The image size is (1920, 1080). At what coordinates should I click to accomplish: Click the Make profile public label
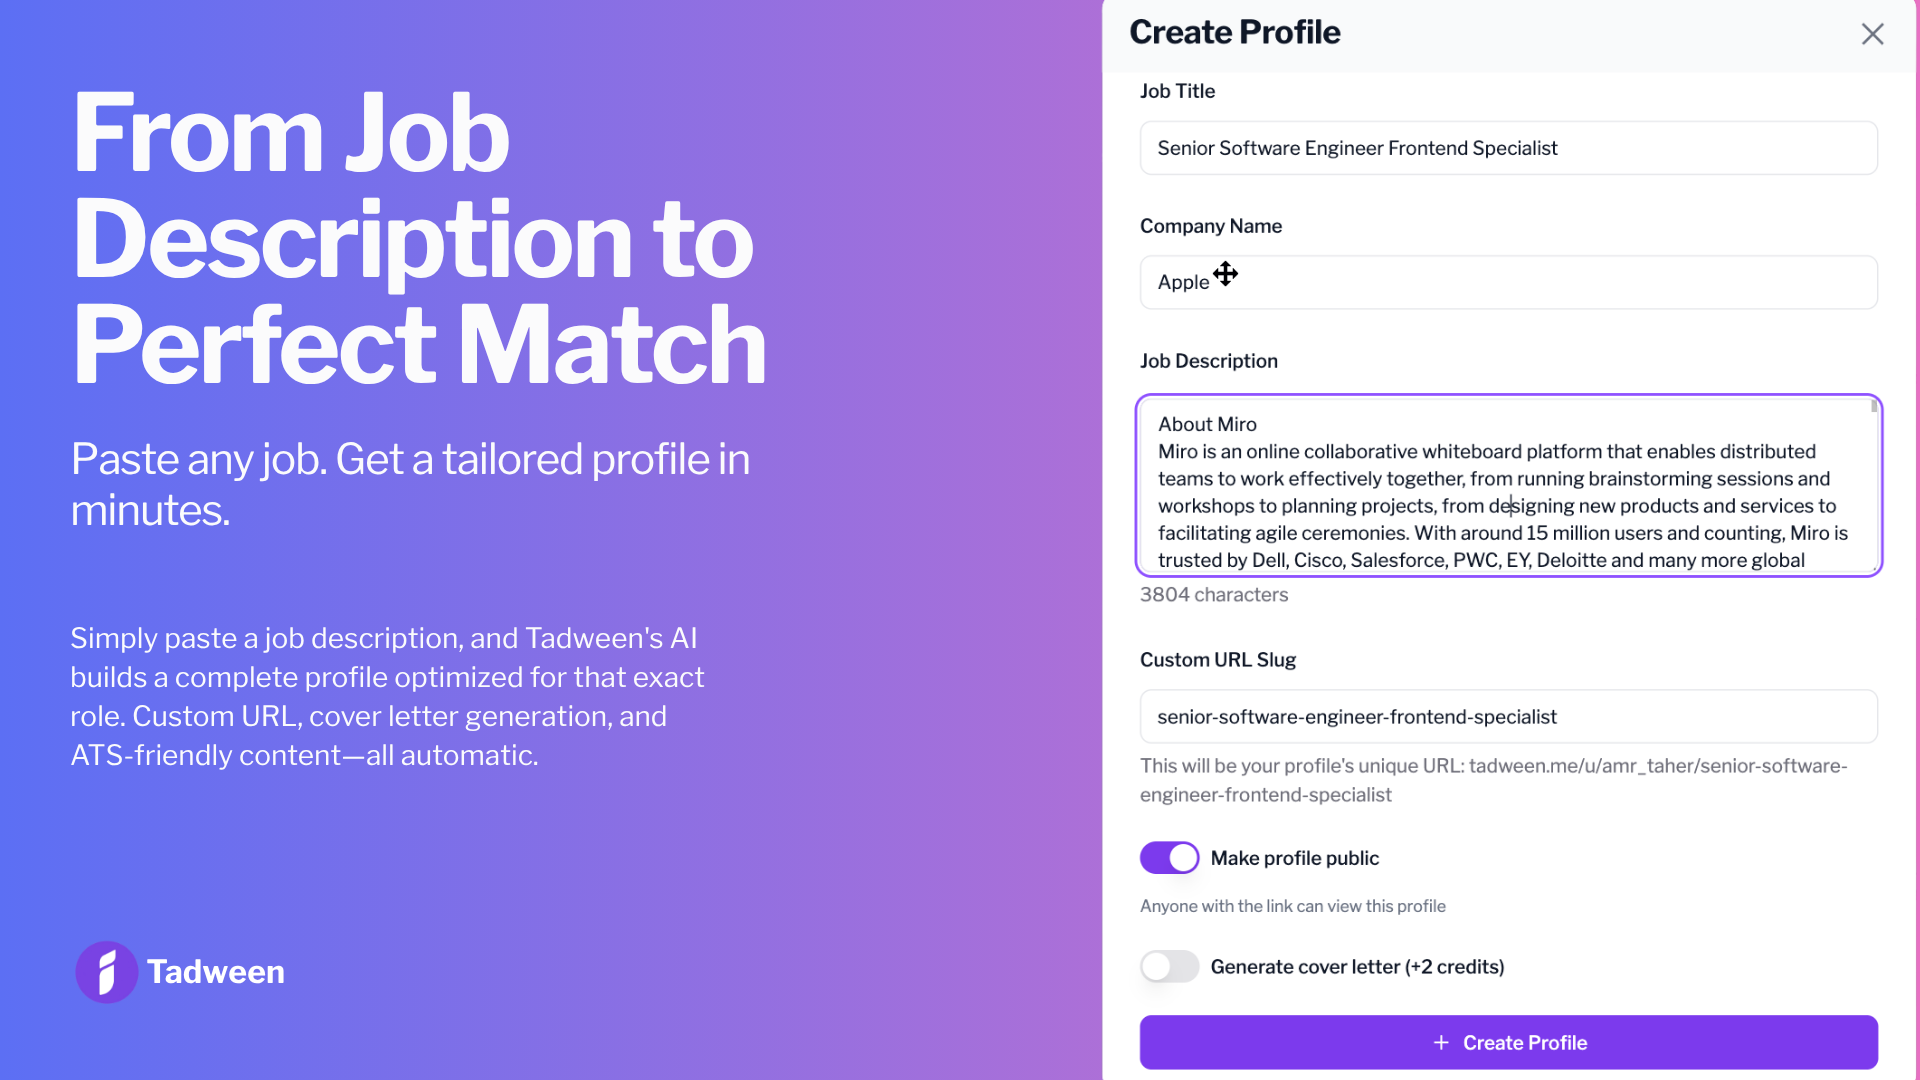1294,858
